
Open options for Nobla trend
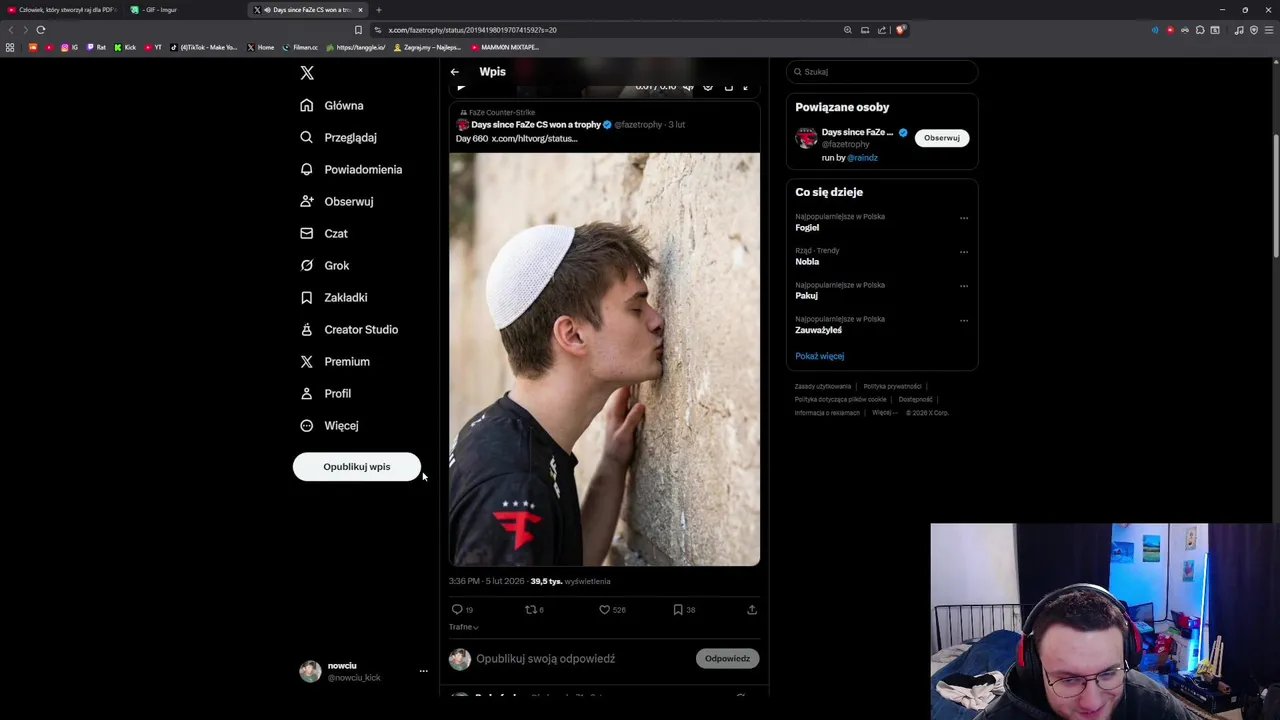964,252
